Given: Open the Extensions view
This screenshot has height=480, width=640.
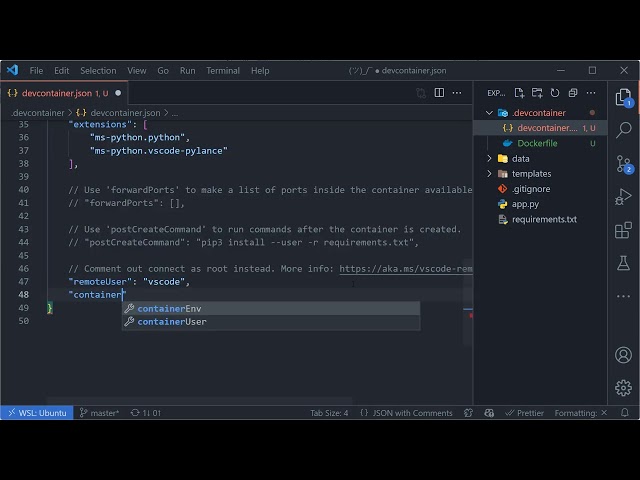Looking at the screenshot, I should pyautogui.click(x=623, y=230).
